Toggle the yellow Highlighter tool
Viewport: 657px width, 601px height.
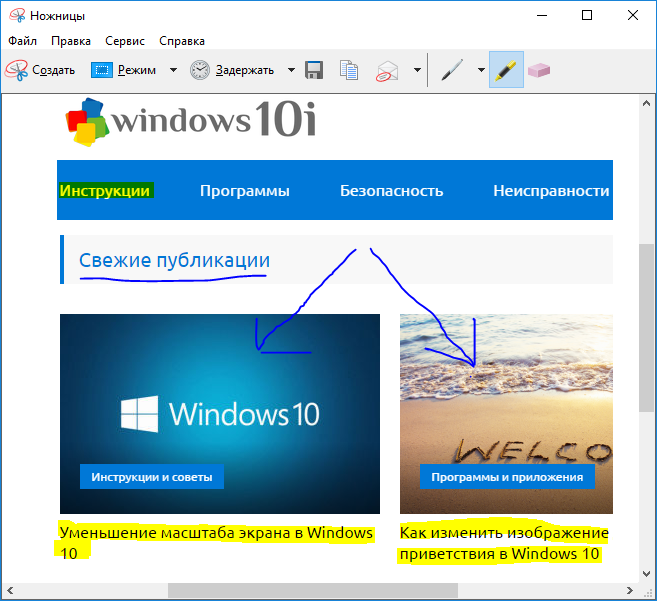coord(506,70)
